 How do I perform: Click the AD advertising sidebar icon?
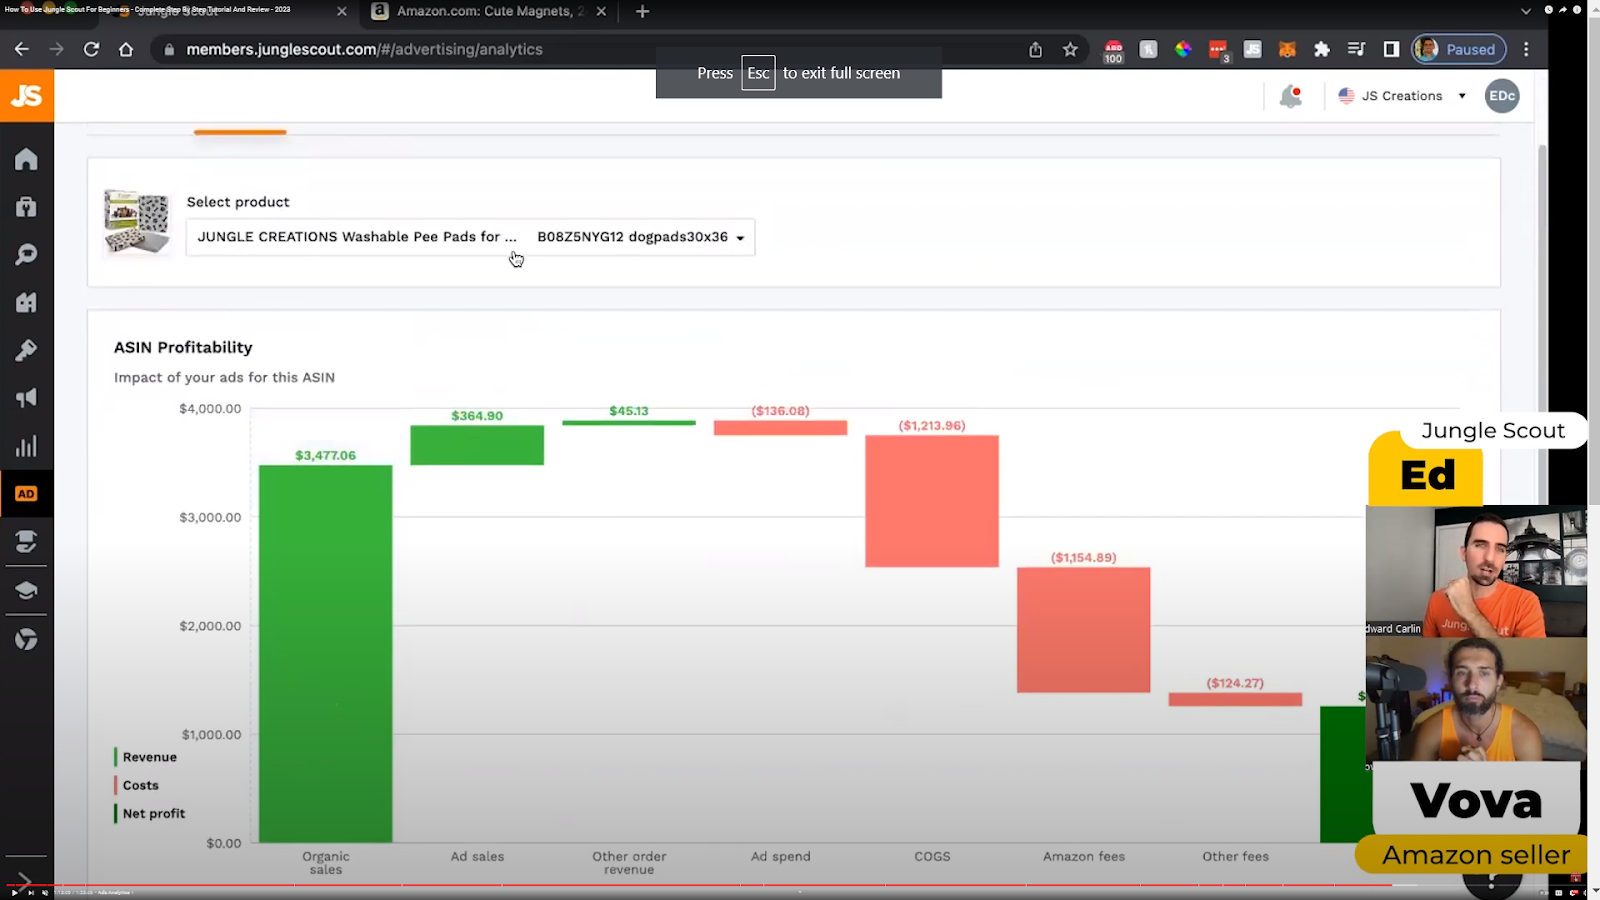click(x=26, y=494)
